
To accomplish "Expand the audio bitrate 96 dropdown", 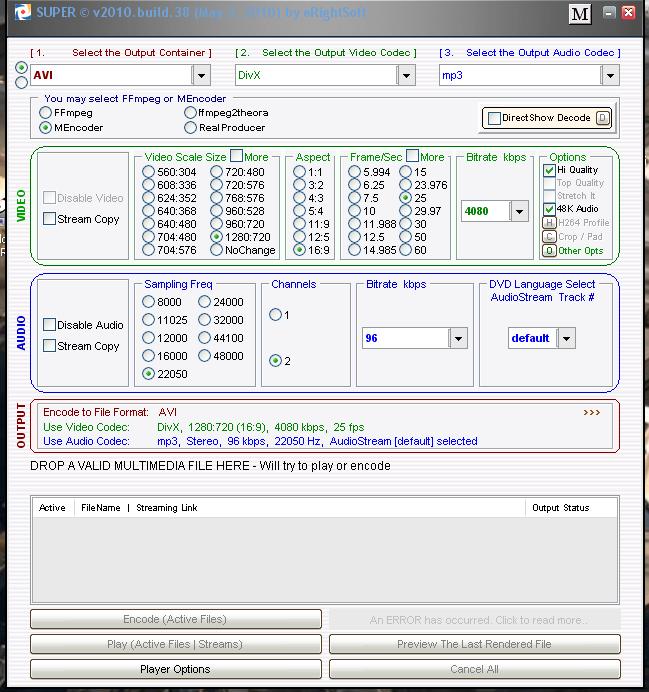I will pyautogui.click(x=459, y=338).
